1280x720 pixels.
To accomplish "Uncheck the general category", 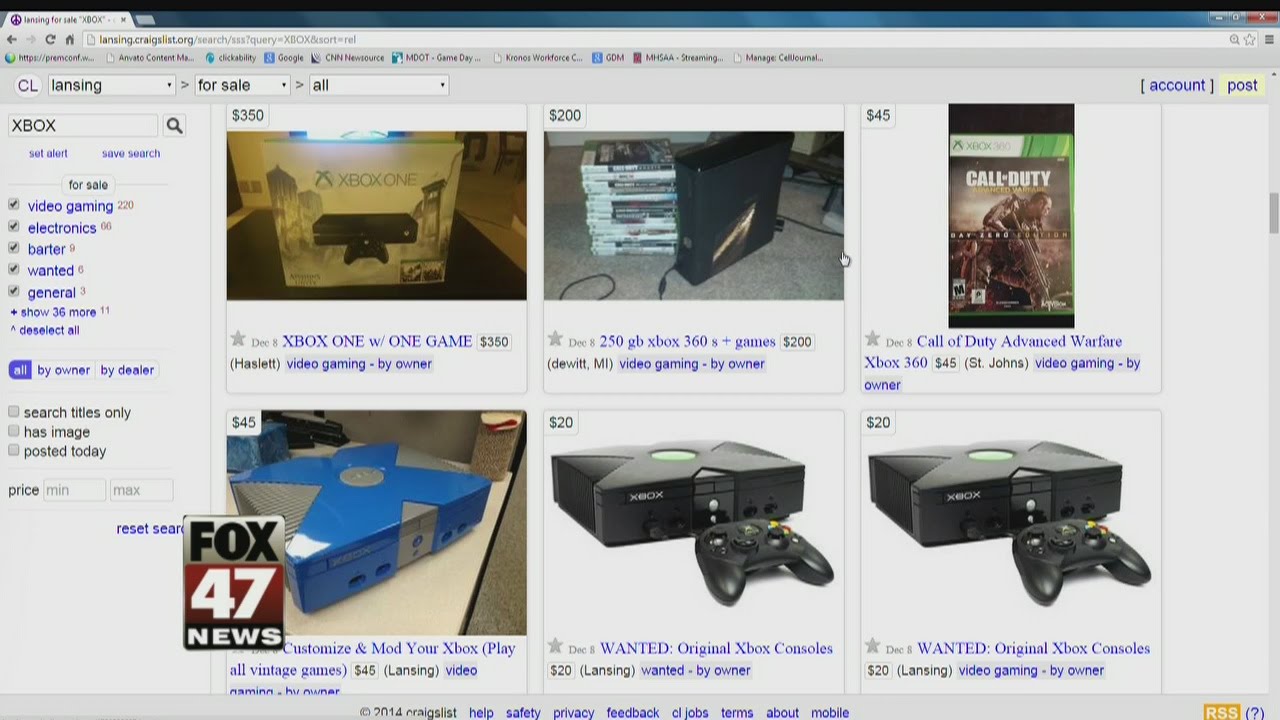I will coord(14,291).
